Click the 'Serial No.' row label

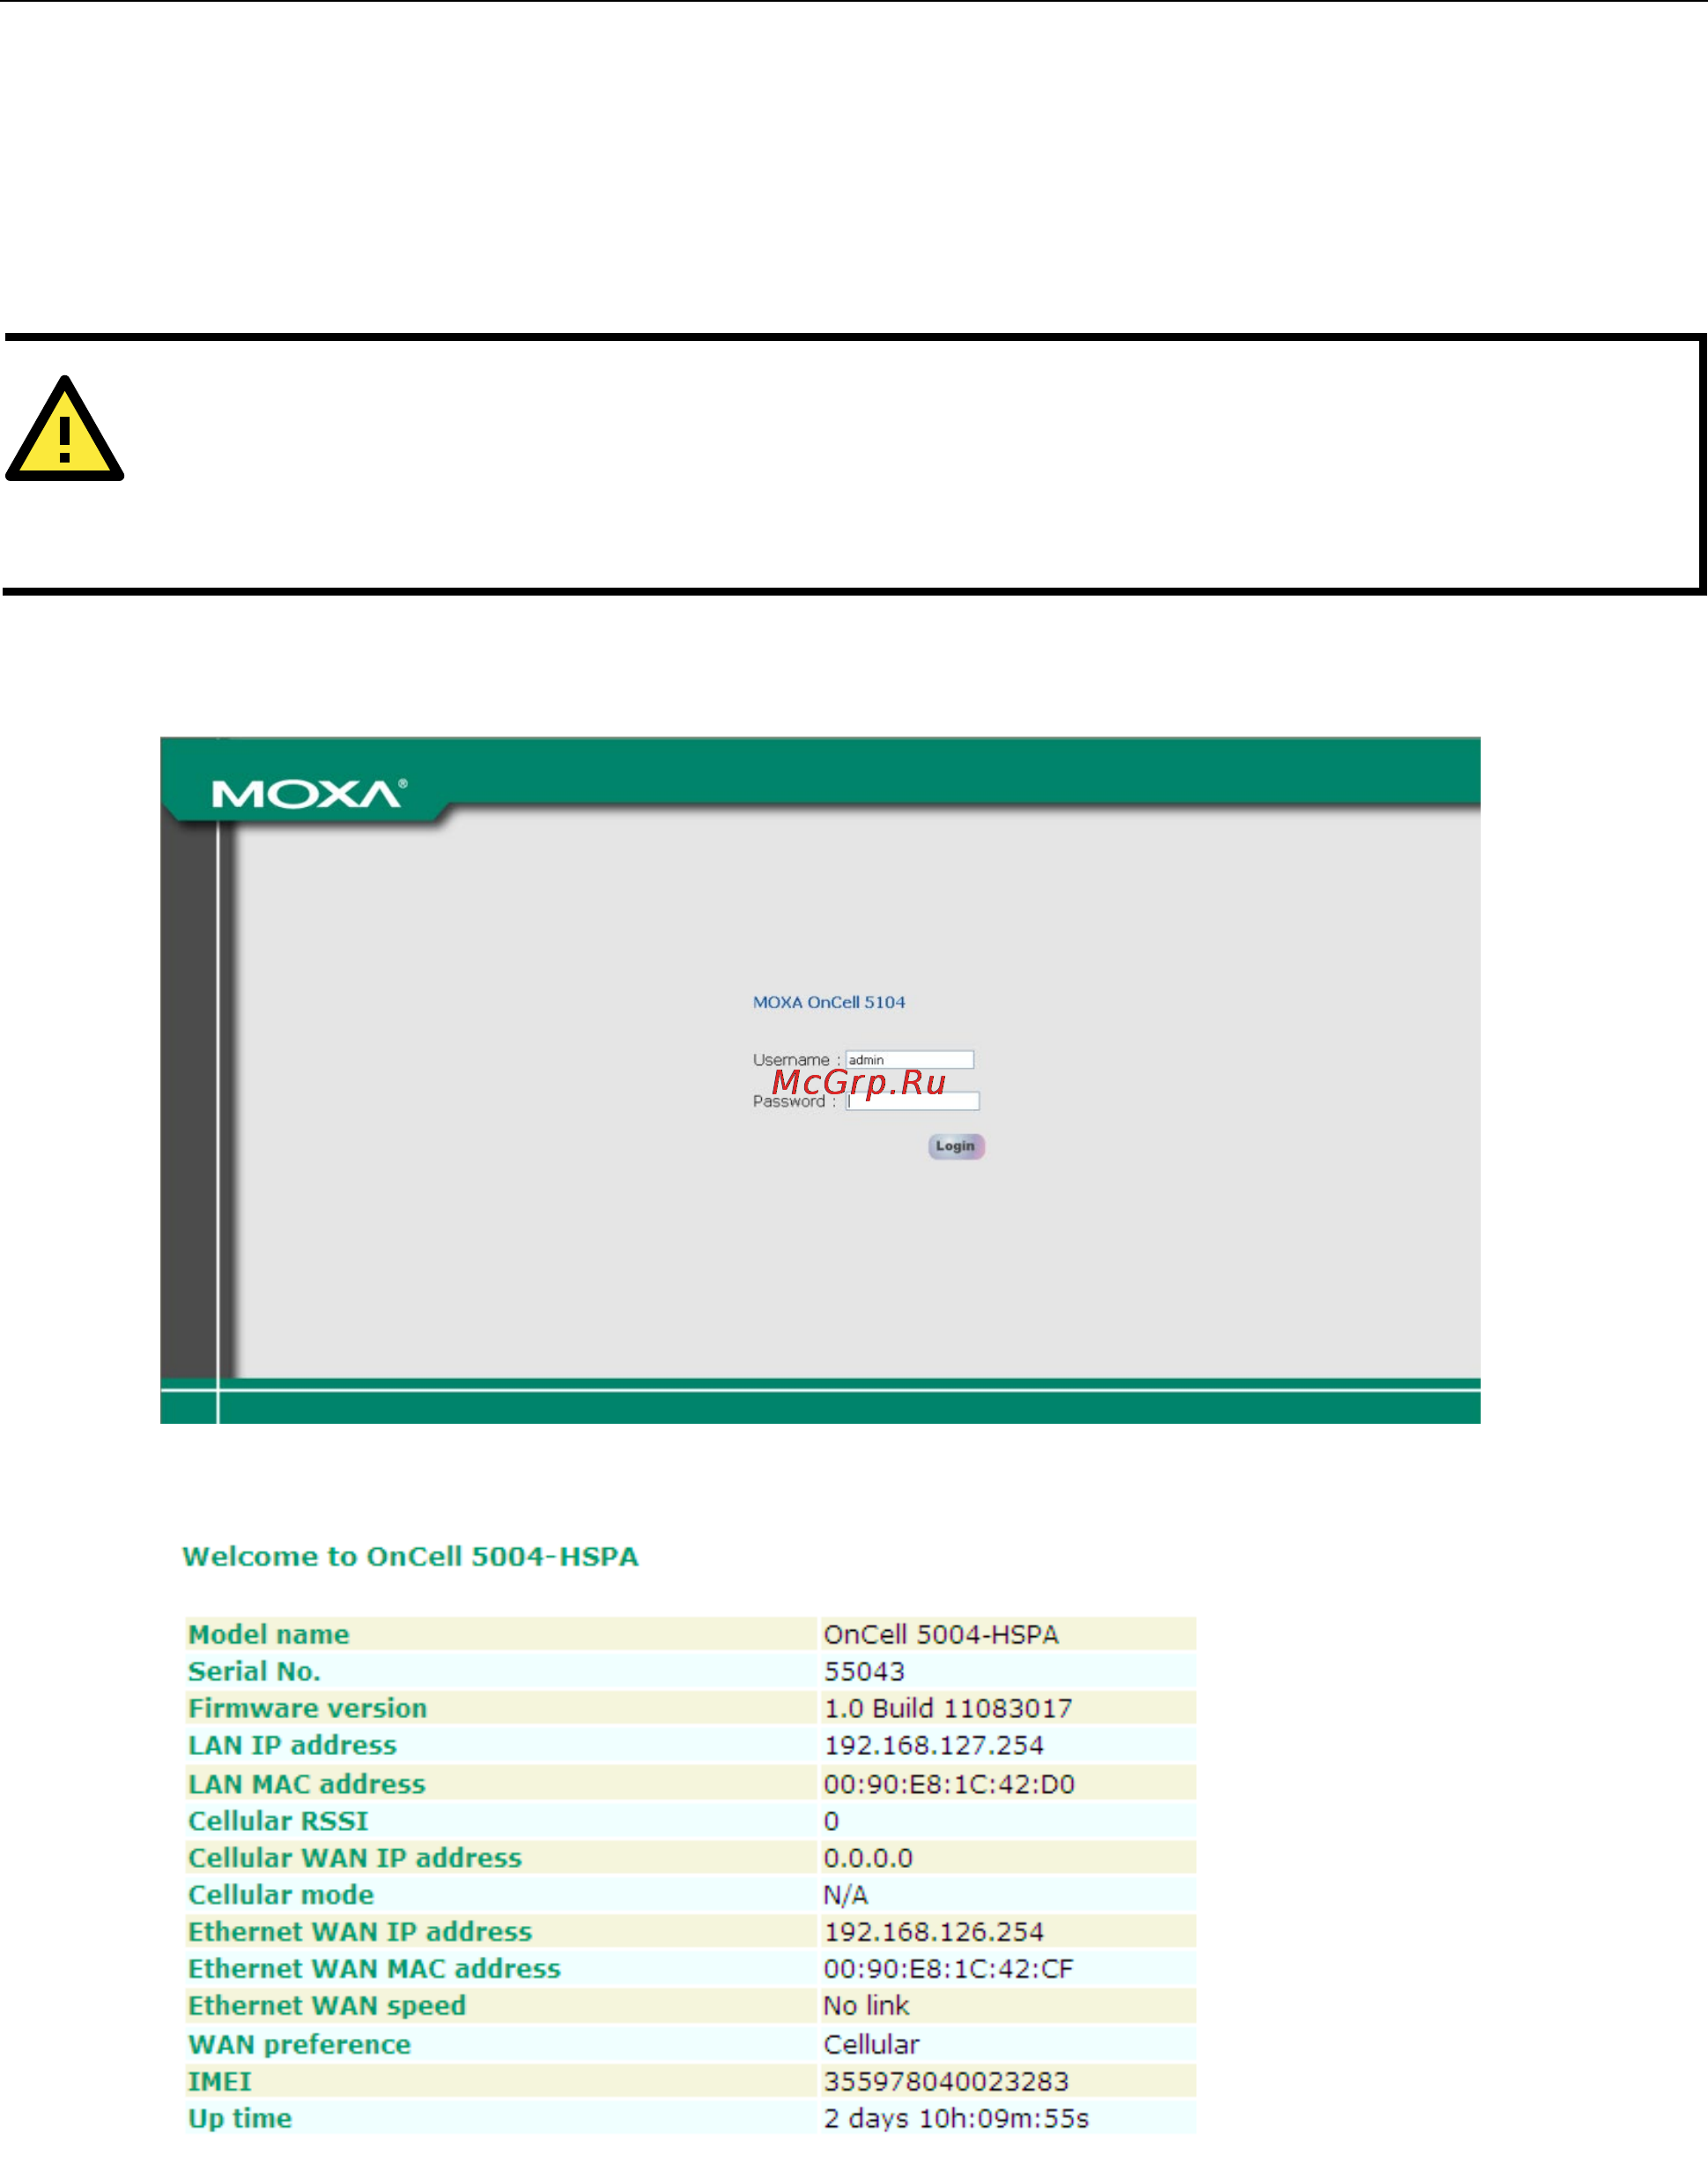(254, 1671)
